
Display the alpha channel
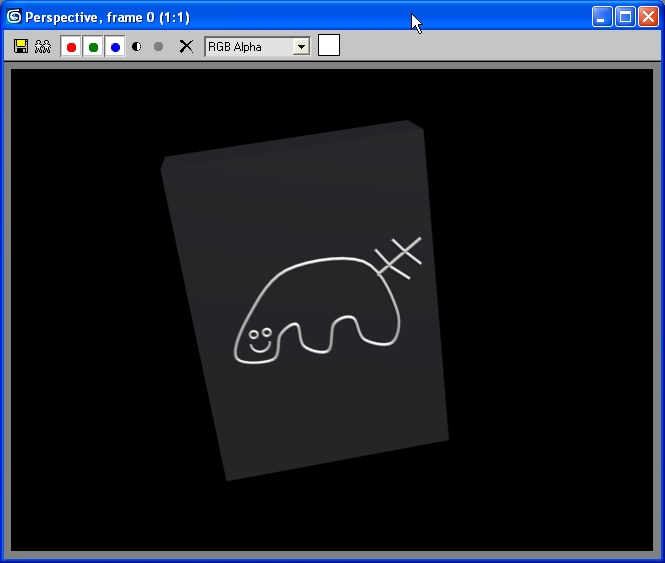pos(137,47)
